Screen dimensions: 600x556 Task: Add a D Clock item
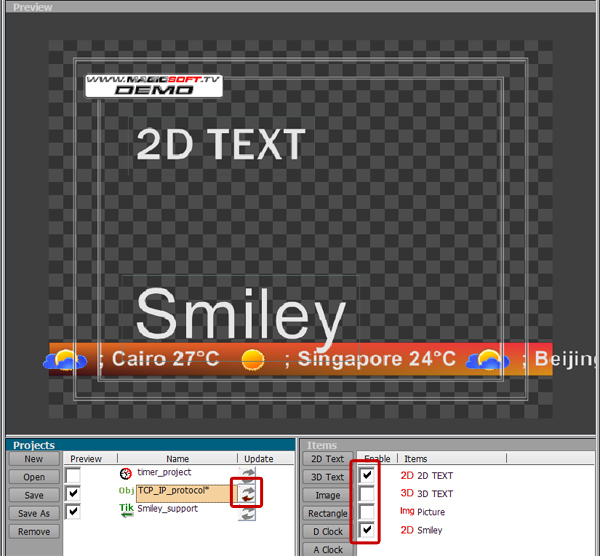[328, 532]
